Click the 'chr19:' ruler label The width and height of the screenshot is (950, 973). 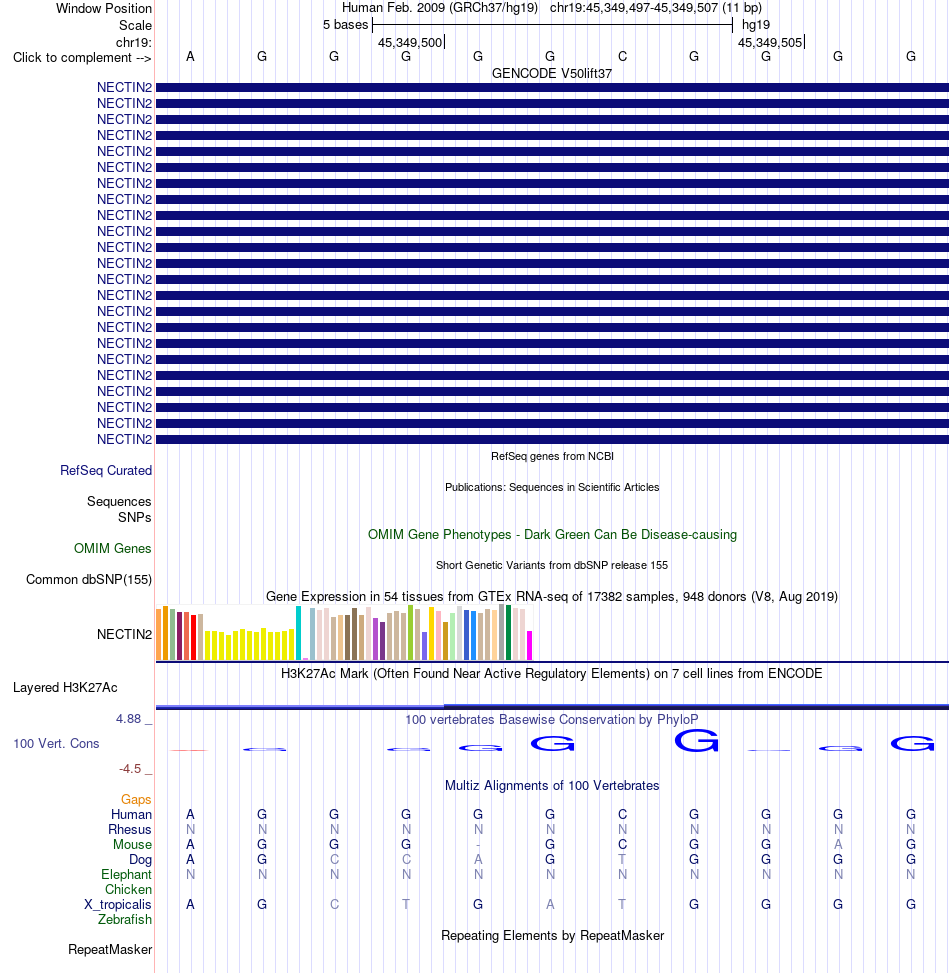133,42
